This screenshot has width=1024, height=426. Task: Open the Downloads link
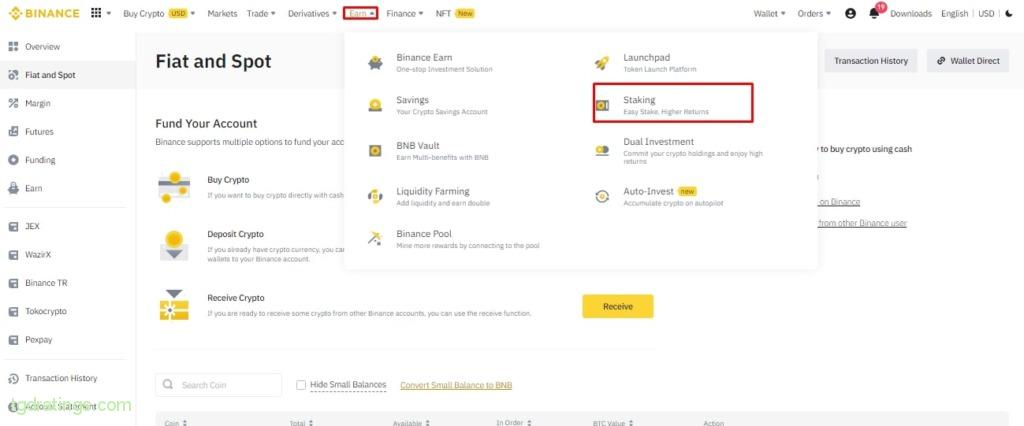910,13
